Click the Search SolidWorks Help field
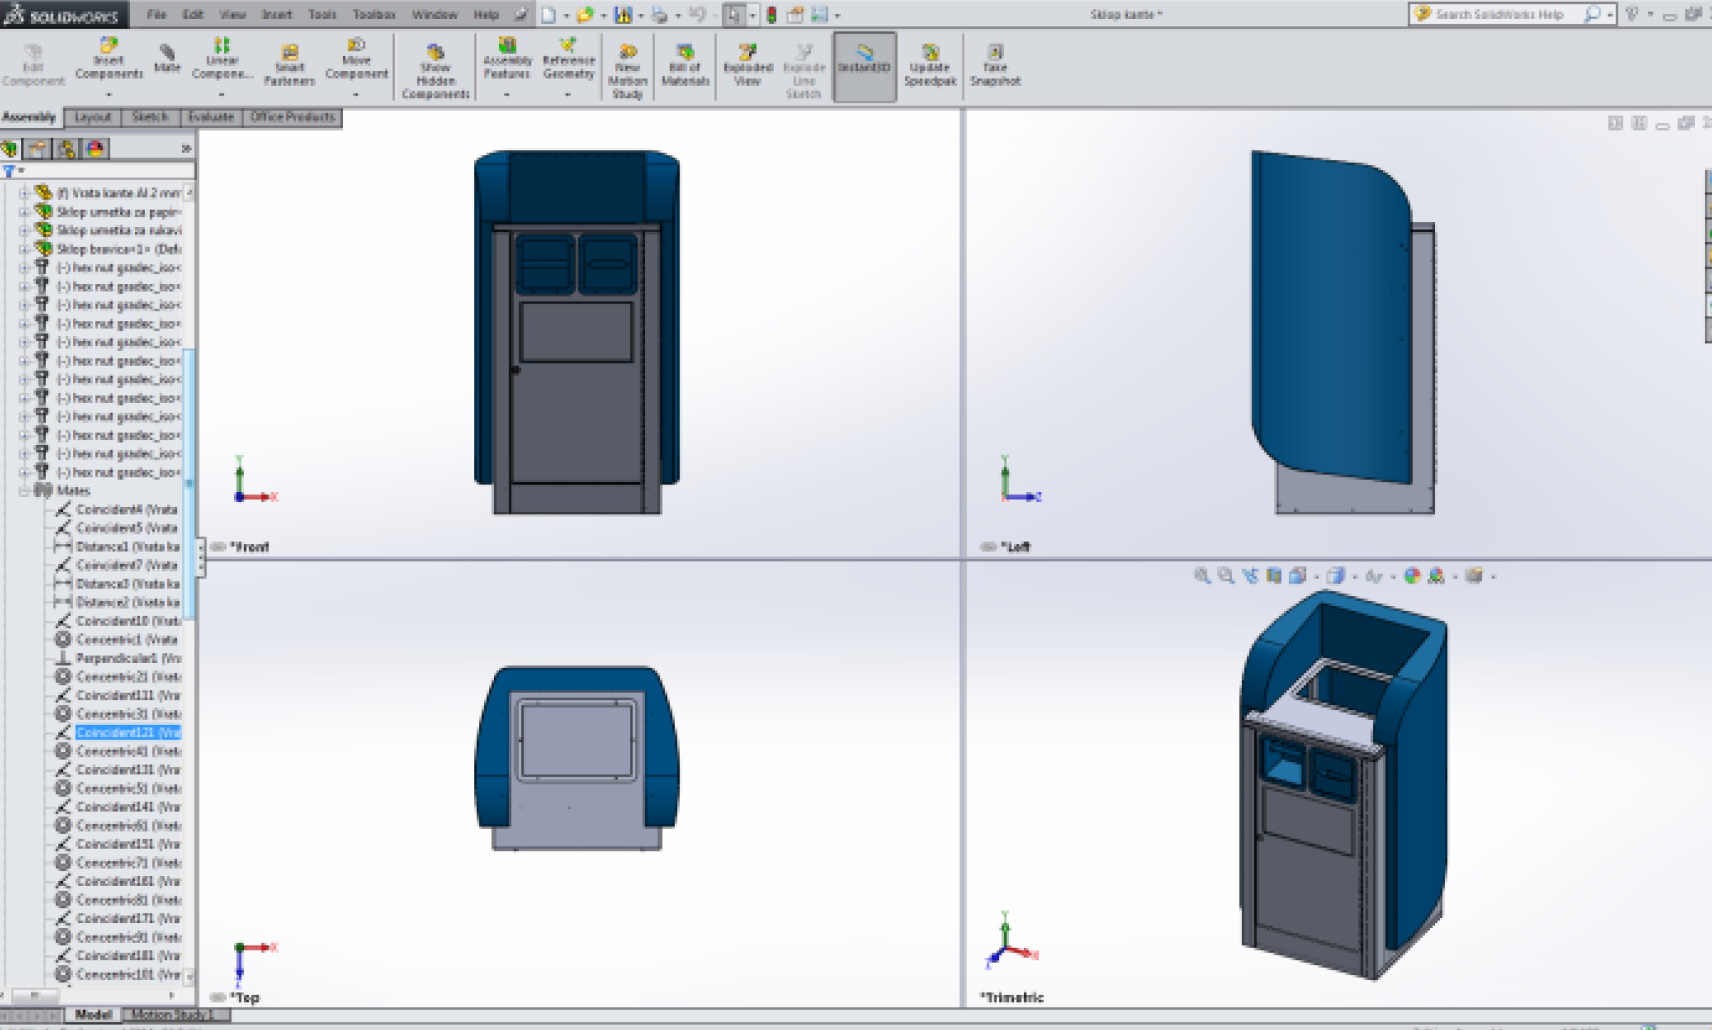Image resolution: width=1712 pixels, height=1030 pixels. pyautogui.click(x=1500, y=15)
